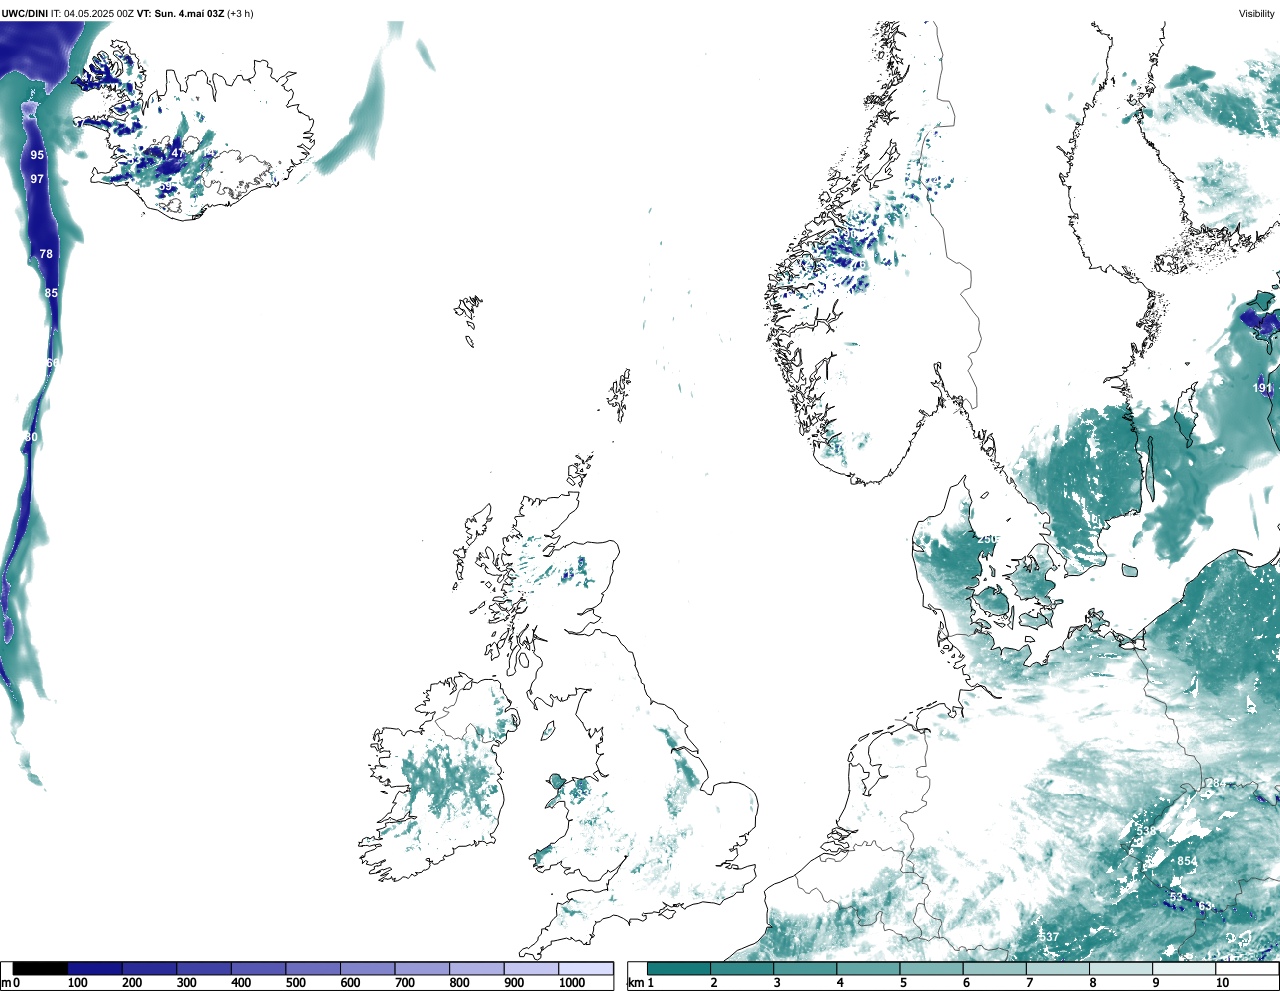Click the '(+3 h)' forecast offset
Screen dimensions: 1280x991
click(241, 14)
